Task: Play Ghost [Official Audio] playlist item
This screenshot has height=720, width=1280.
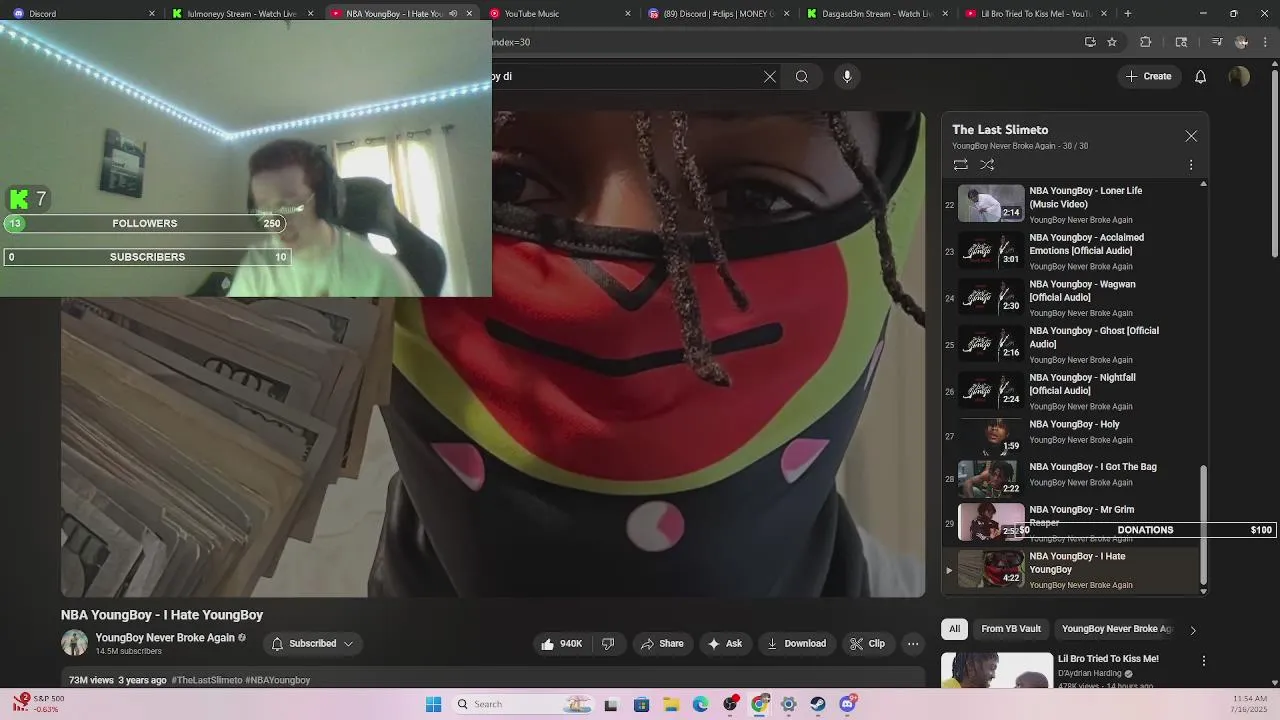Action: pos(1071,344)
